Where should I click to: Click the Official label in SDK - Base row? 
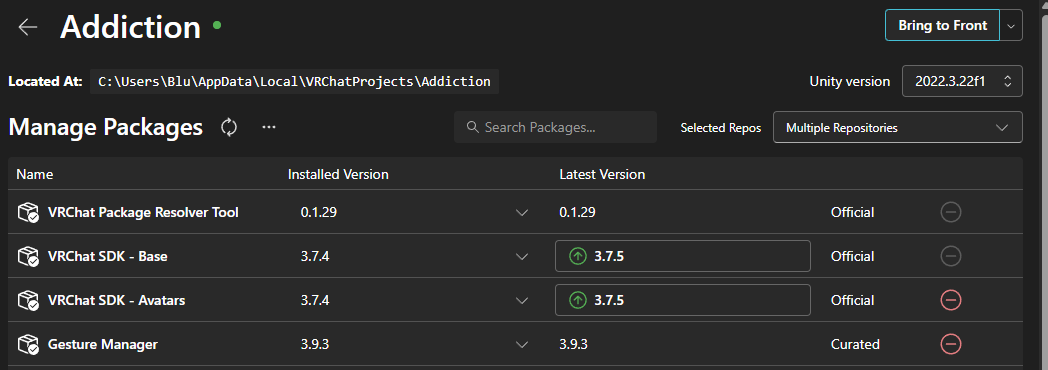852,256
